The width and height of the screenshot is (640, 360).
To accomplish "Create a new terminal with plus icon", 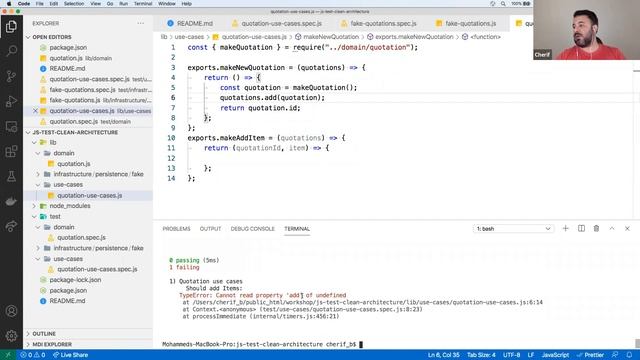I will pyautogui.click(x=565, y=229).
